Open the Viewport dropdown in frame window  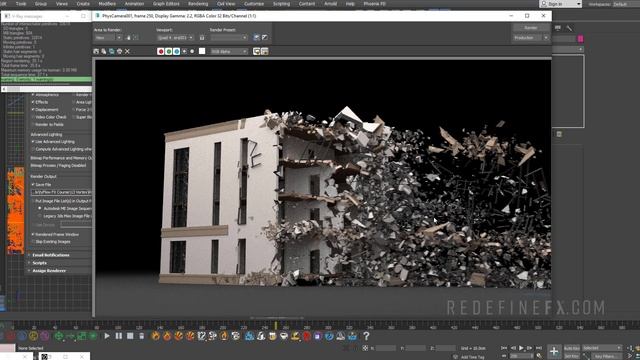coord(175,38)
